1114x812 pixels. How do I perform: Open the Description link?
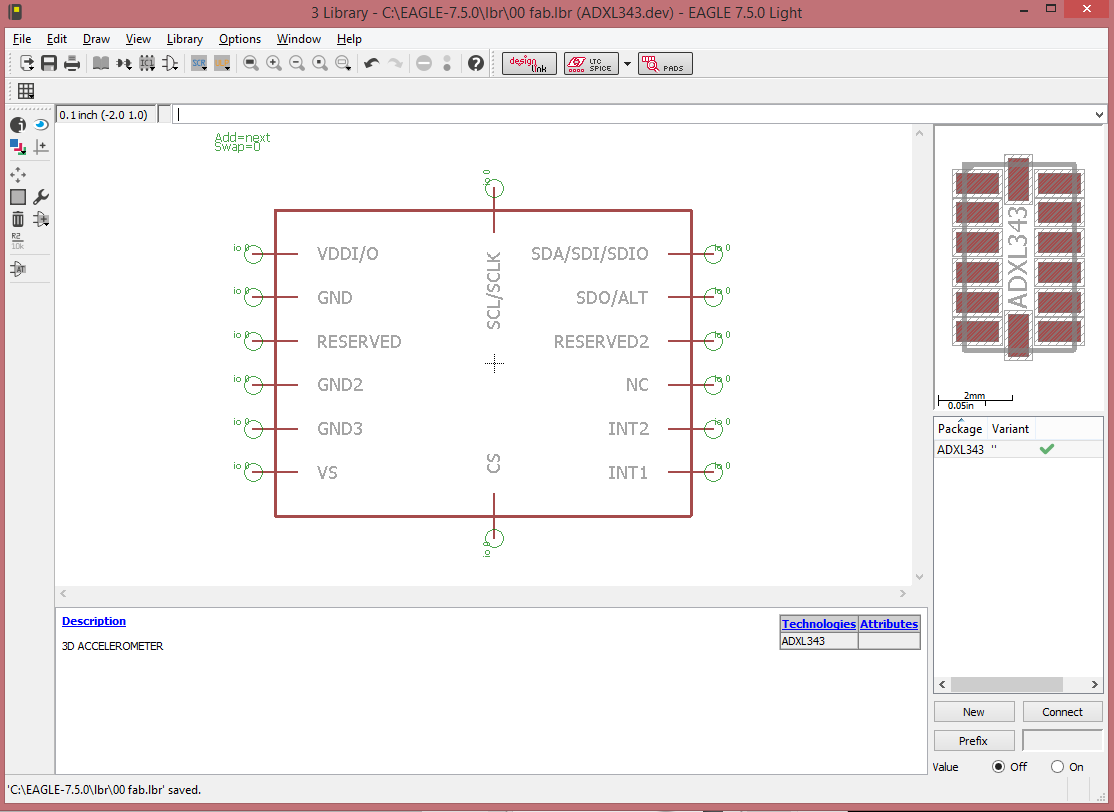(94, 621)
